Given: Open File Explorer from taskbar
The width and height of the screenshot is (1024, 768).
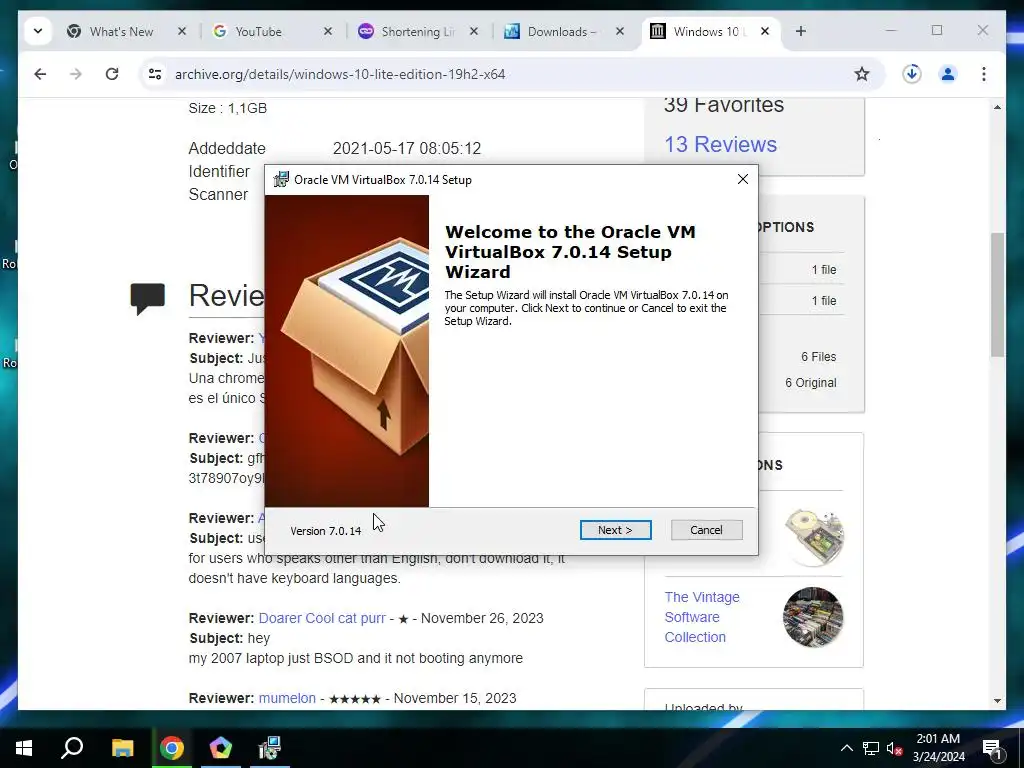Looking at the screenshot, I should tap(122, 748).
